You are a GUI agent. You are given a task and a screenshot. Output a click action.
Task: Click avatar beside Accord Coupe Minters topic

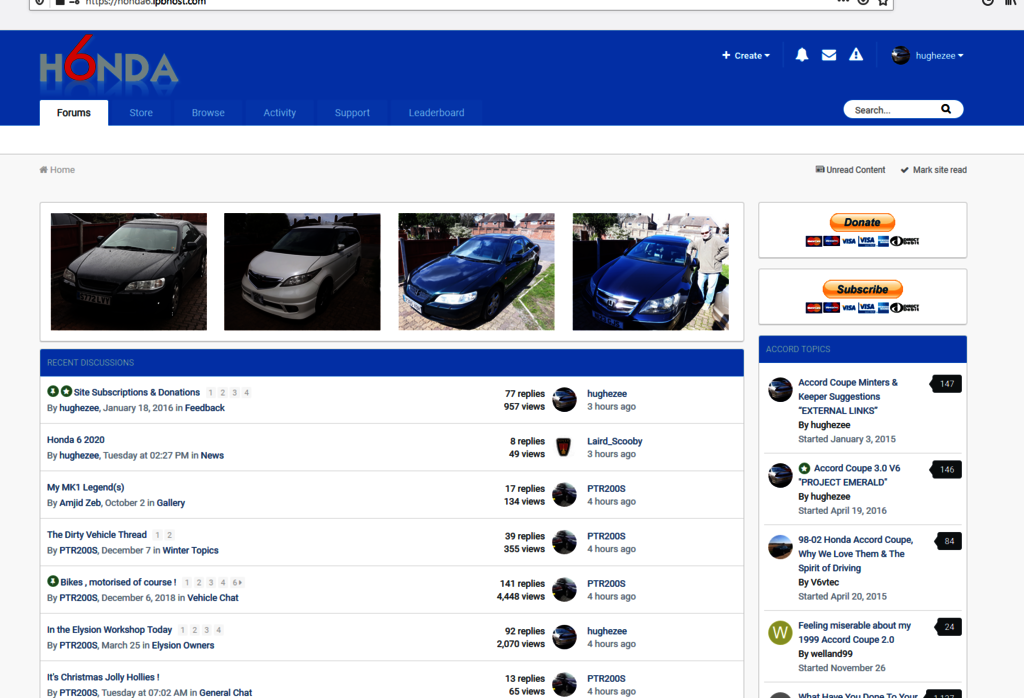[780, 390]
